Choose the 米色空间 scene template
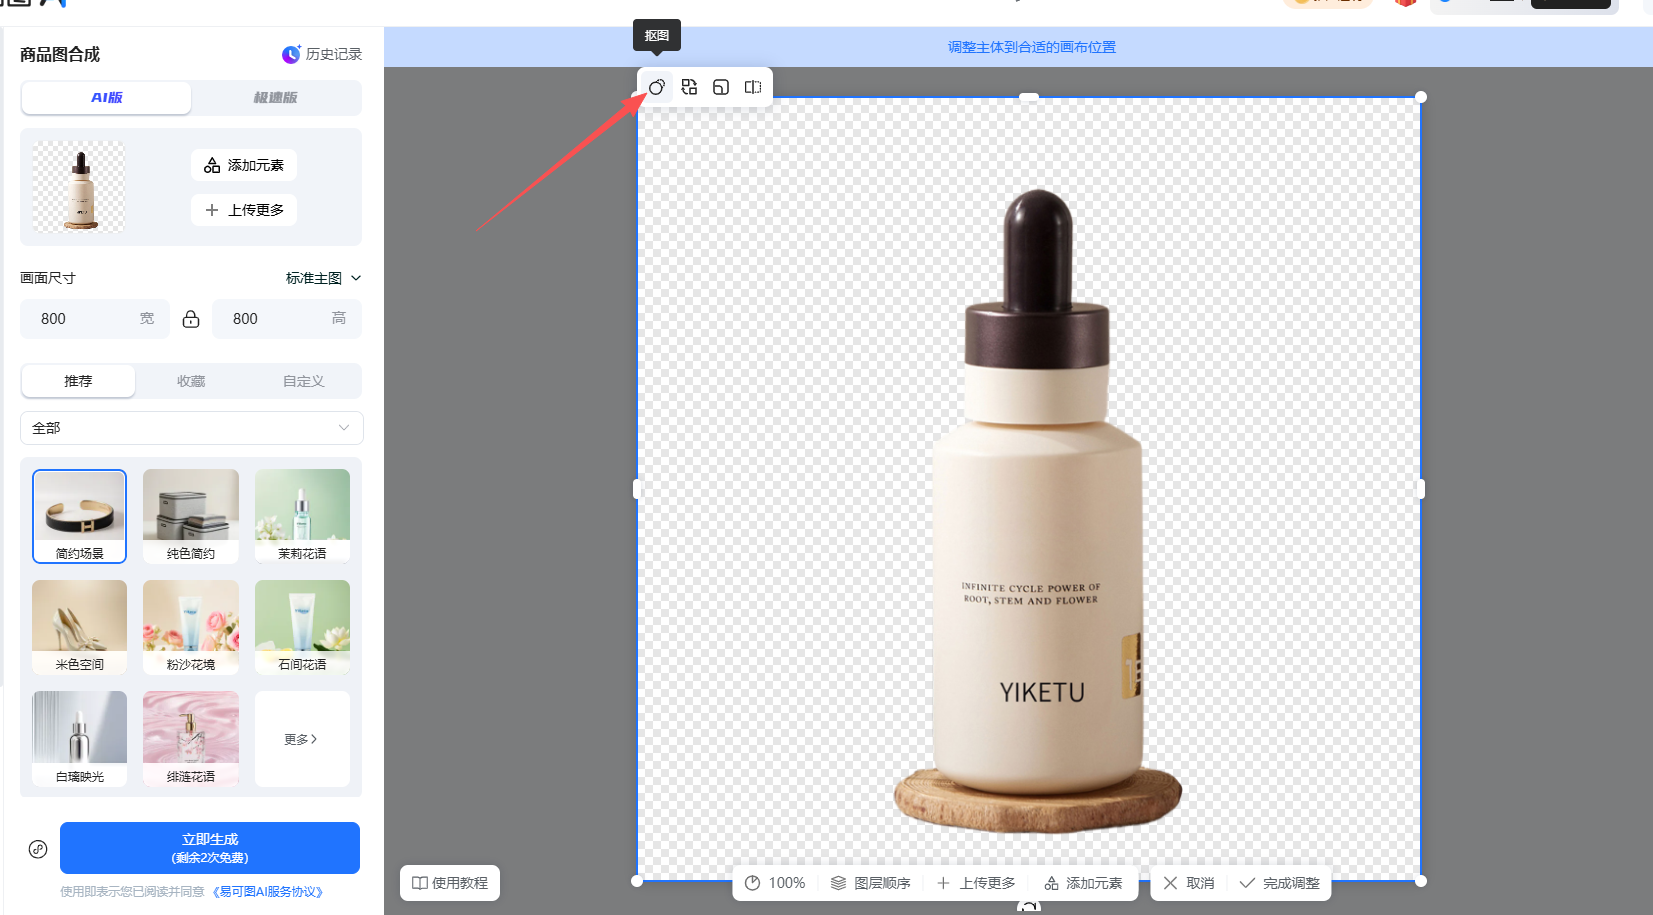This screenshot has height=915, width=1653. [x=79, y=627]
